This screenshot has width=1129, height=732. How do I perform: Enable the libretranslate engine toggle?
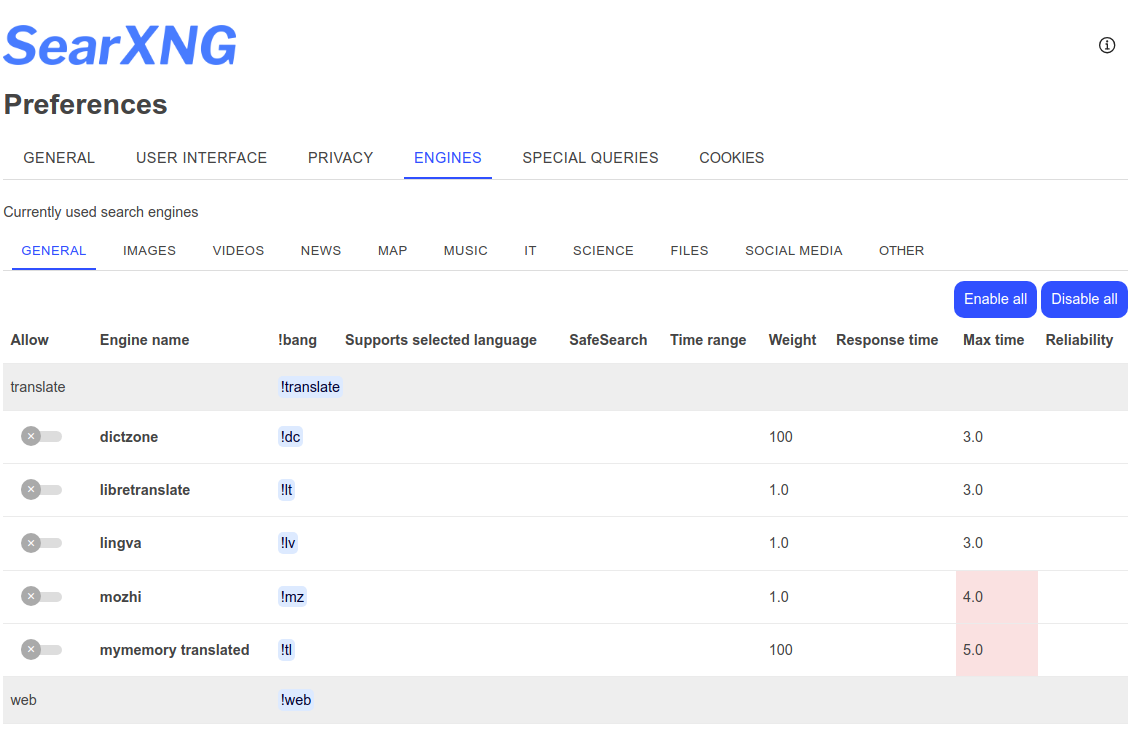(41, 489)
